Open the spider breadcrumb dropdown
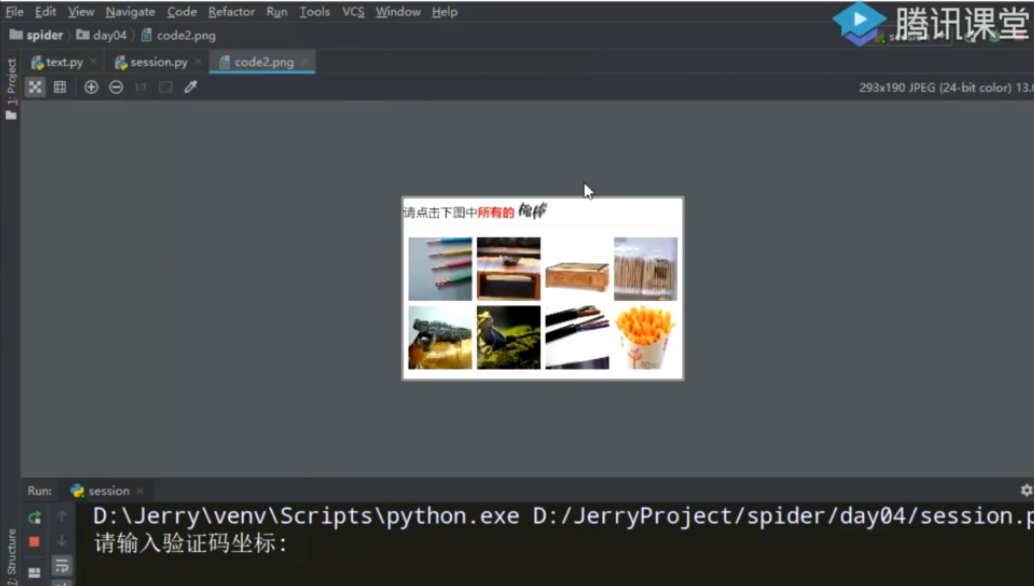1034x586 pixels. point(42,34)
